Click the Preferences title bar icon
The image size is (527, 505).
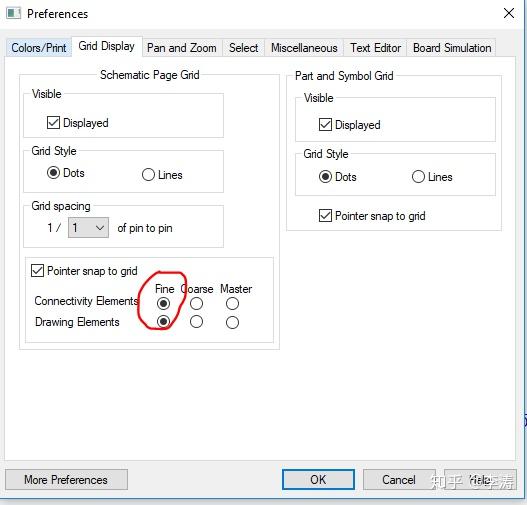14,13
